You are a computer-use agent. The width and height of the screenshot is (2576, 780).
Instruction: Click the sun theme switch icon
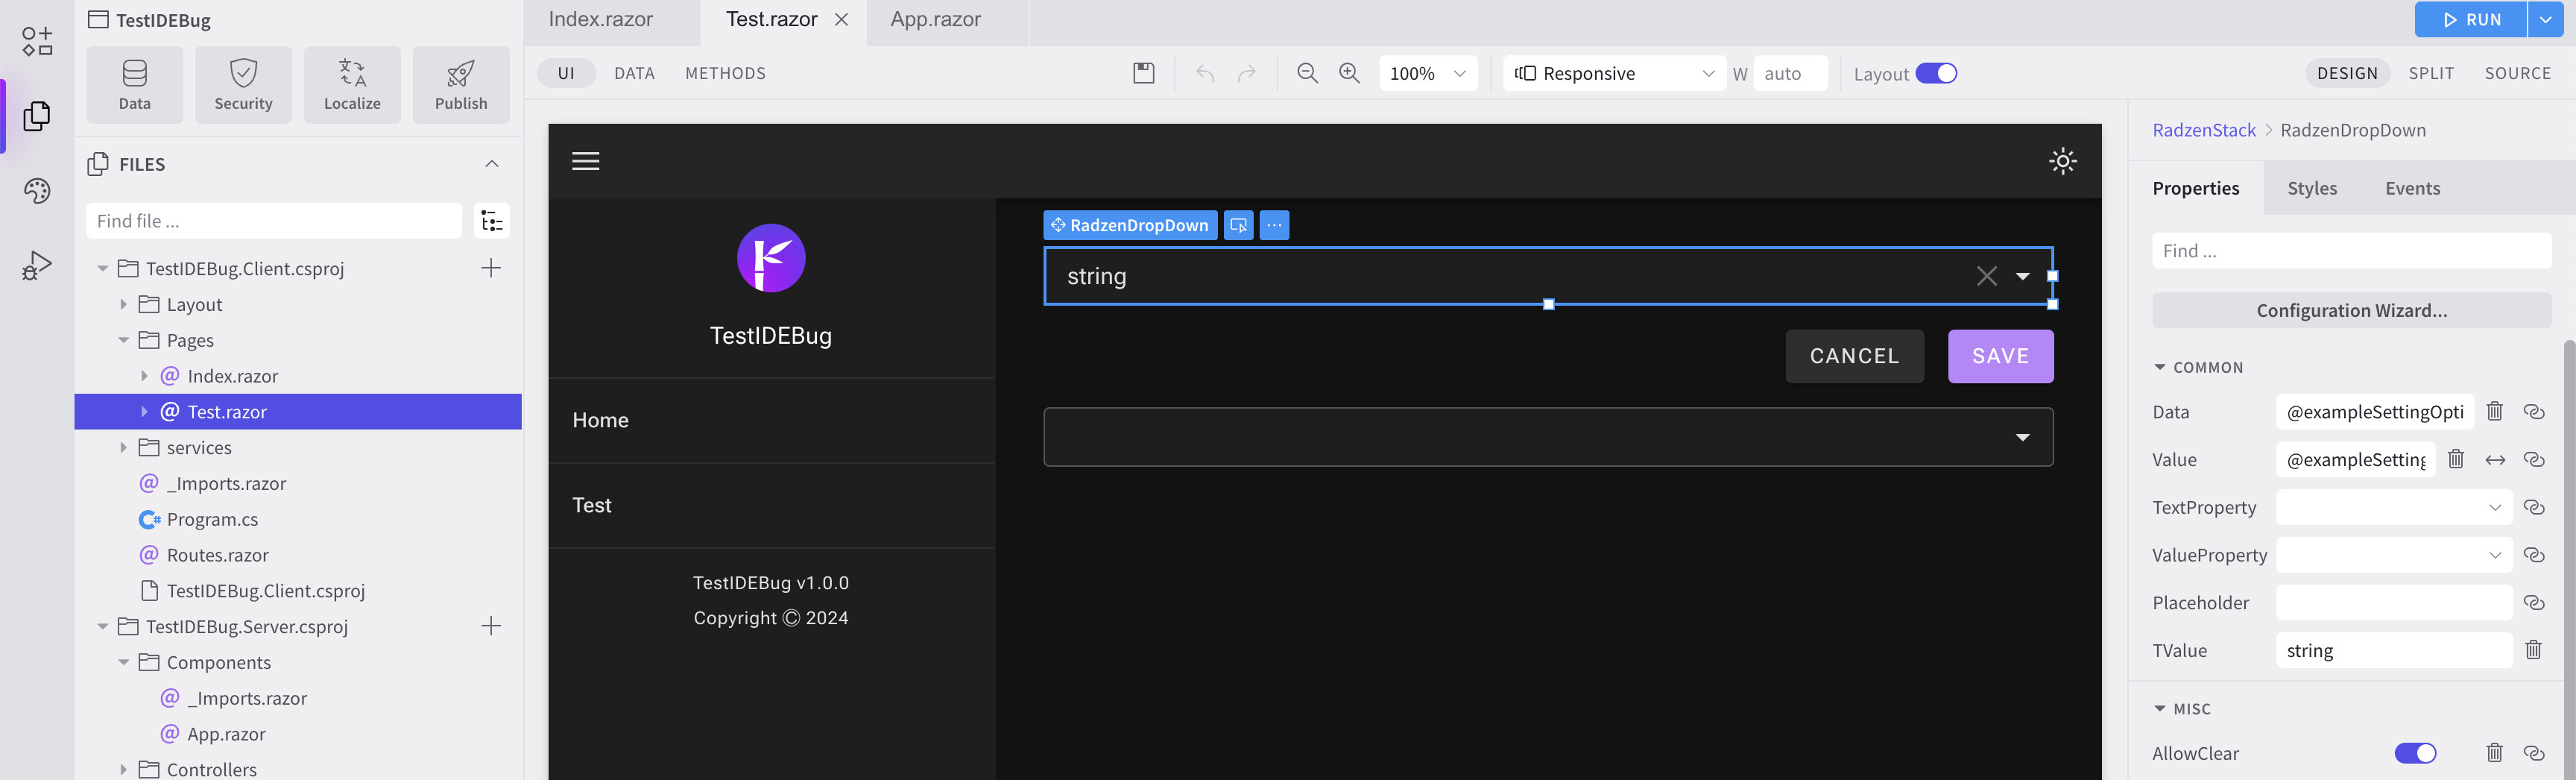(2063, 161)
